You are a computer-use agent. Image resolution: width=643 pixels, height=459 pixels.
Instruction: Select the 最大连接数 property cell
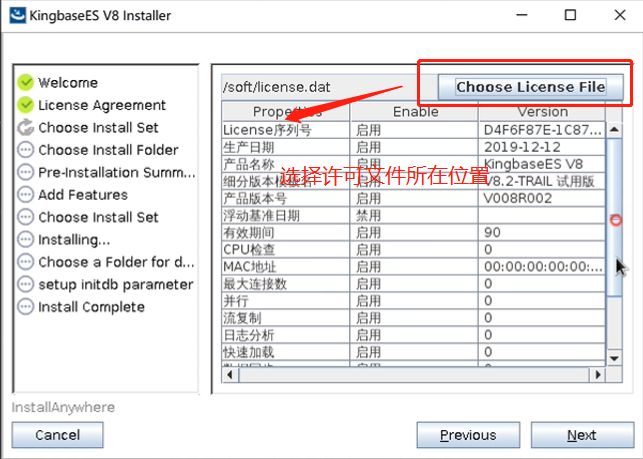point(286,284)
